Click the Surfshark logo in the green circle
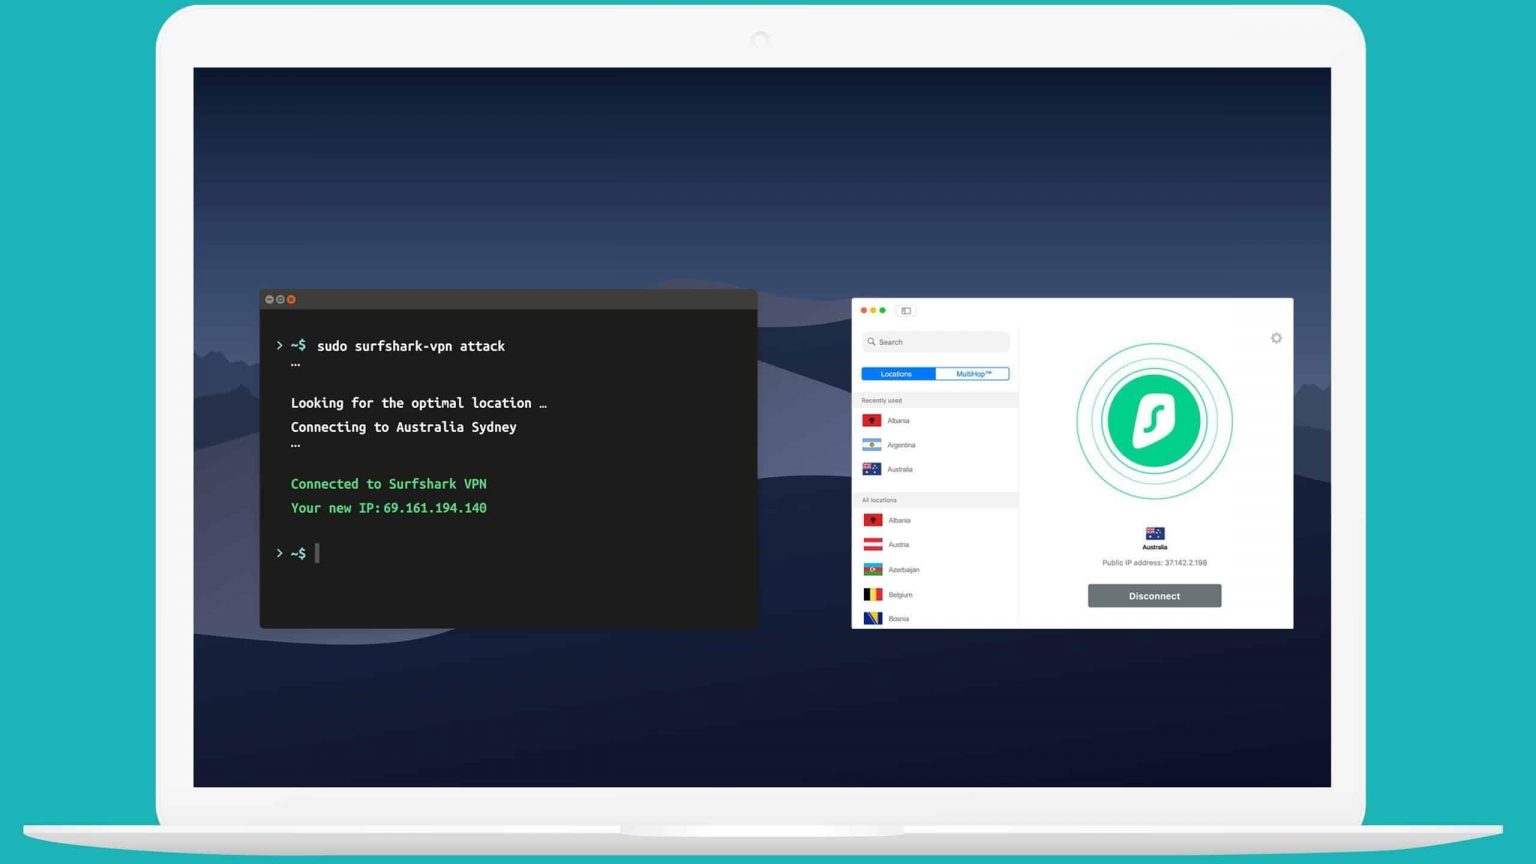This screenshot has height=864, width=1536. (1154, 421)
